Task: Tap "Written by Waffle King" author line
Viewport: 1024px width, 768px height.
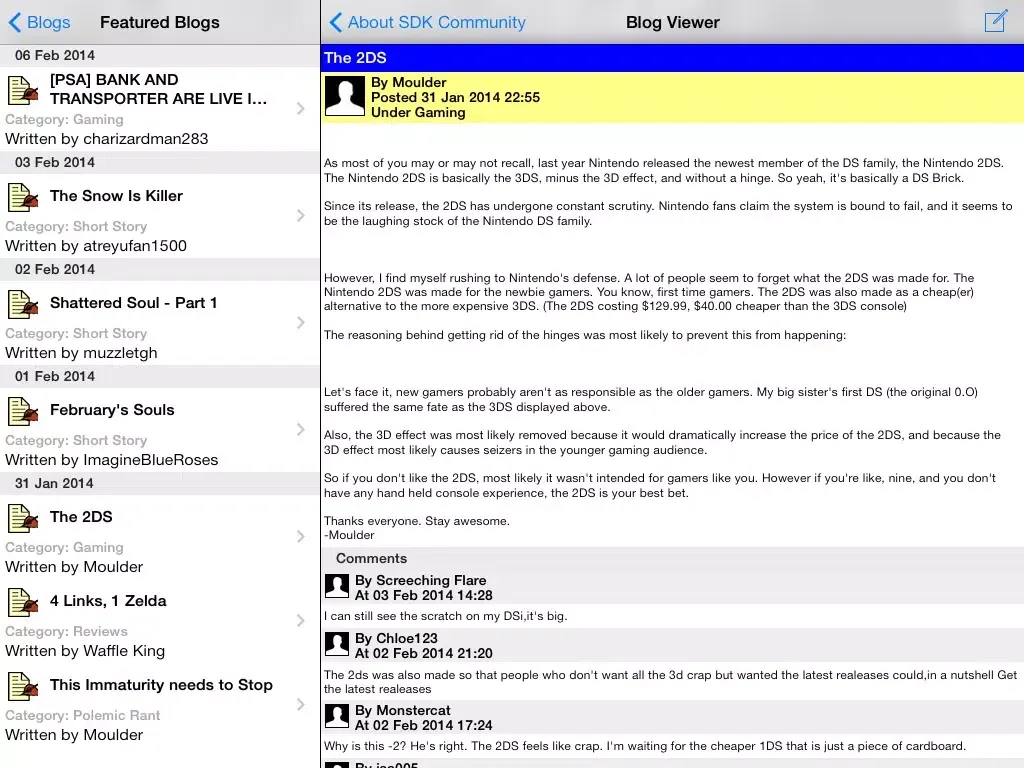Action: [85, 651]
